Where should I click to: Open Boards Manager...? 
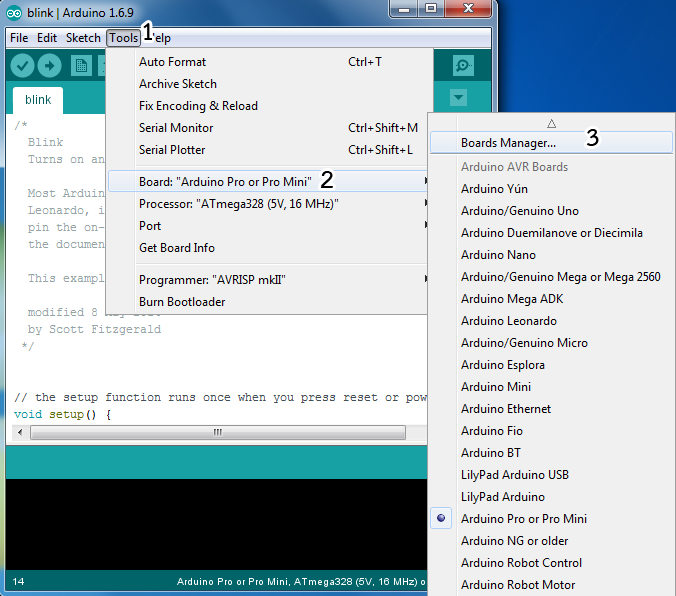[x=551, y=142]
